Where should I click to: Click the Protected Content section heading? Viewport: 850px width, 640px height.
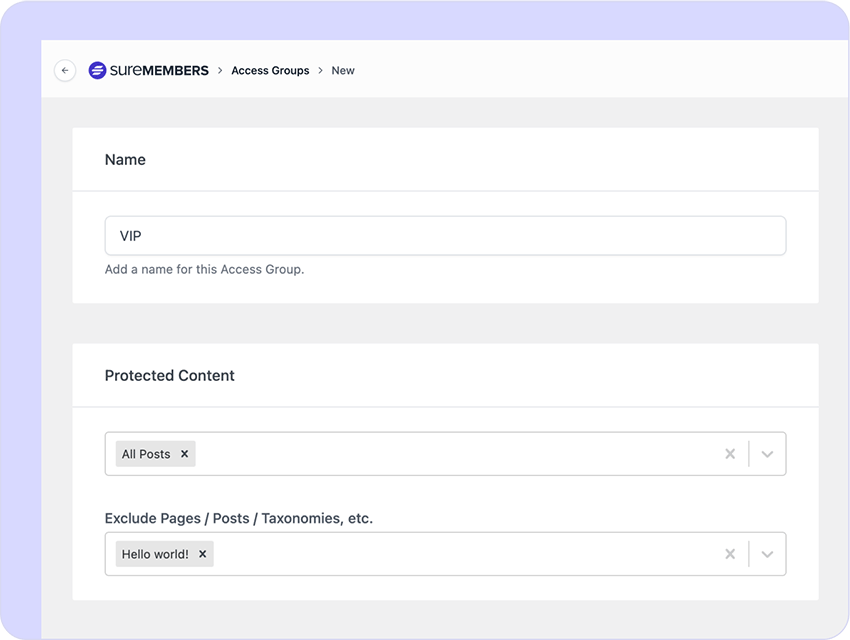(x=170, y=376)
